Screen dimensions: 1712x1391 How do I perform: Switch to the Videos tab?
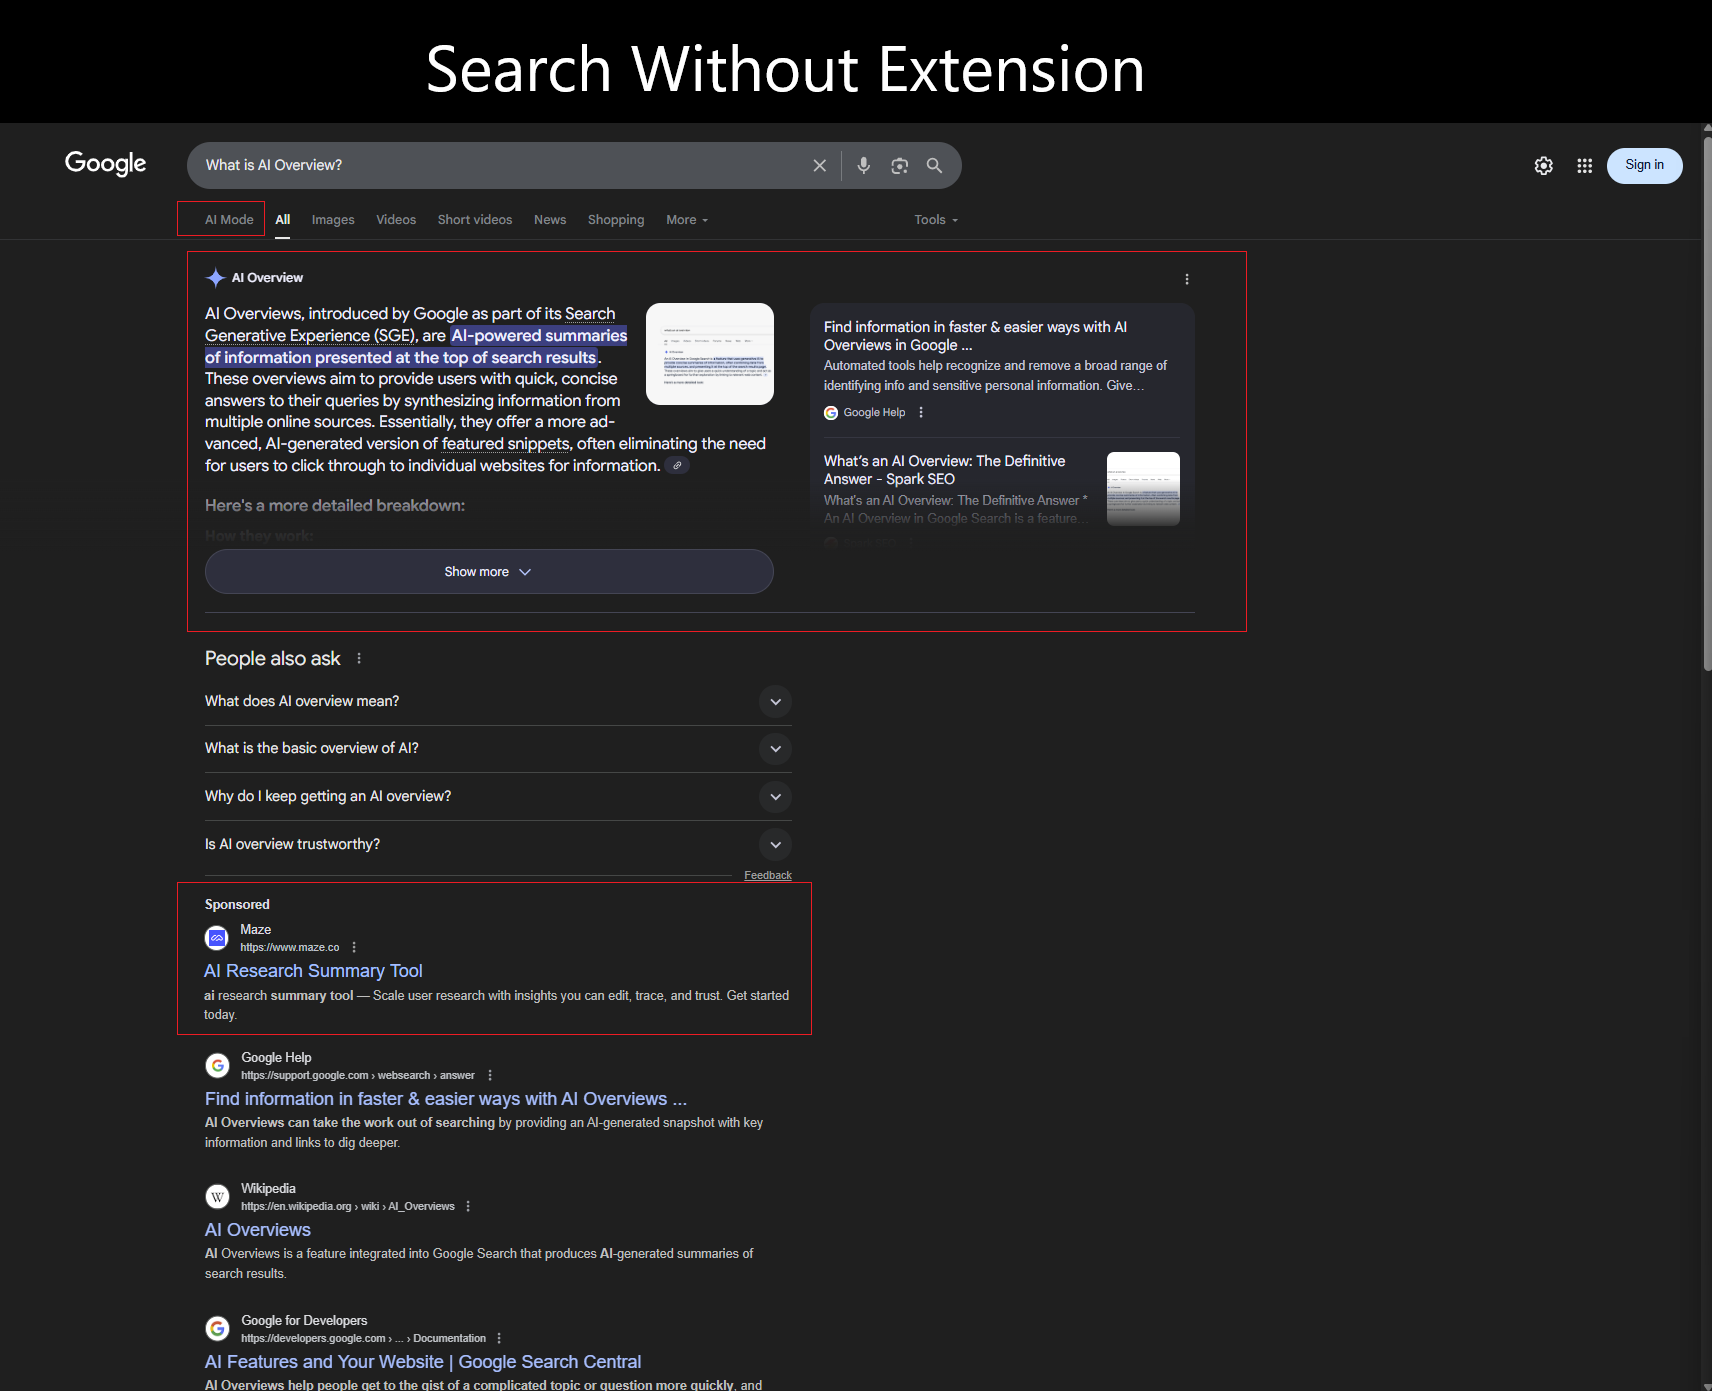396,220
